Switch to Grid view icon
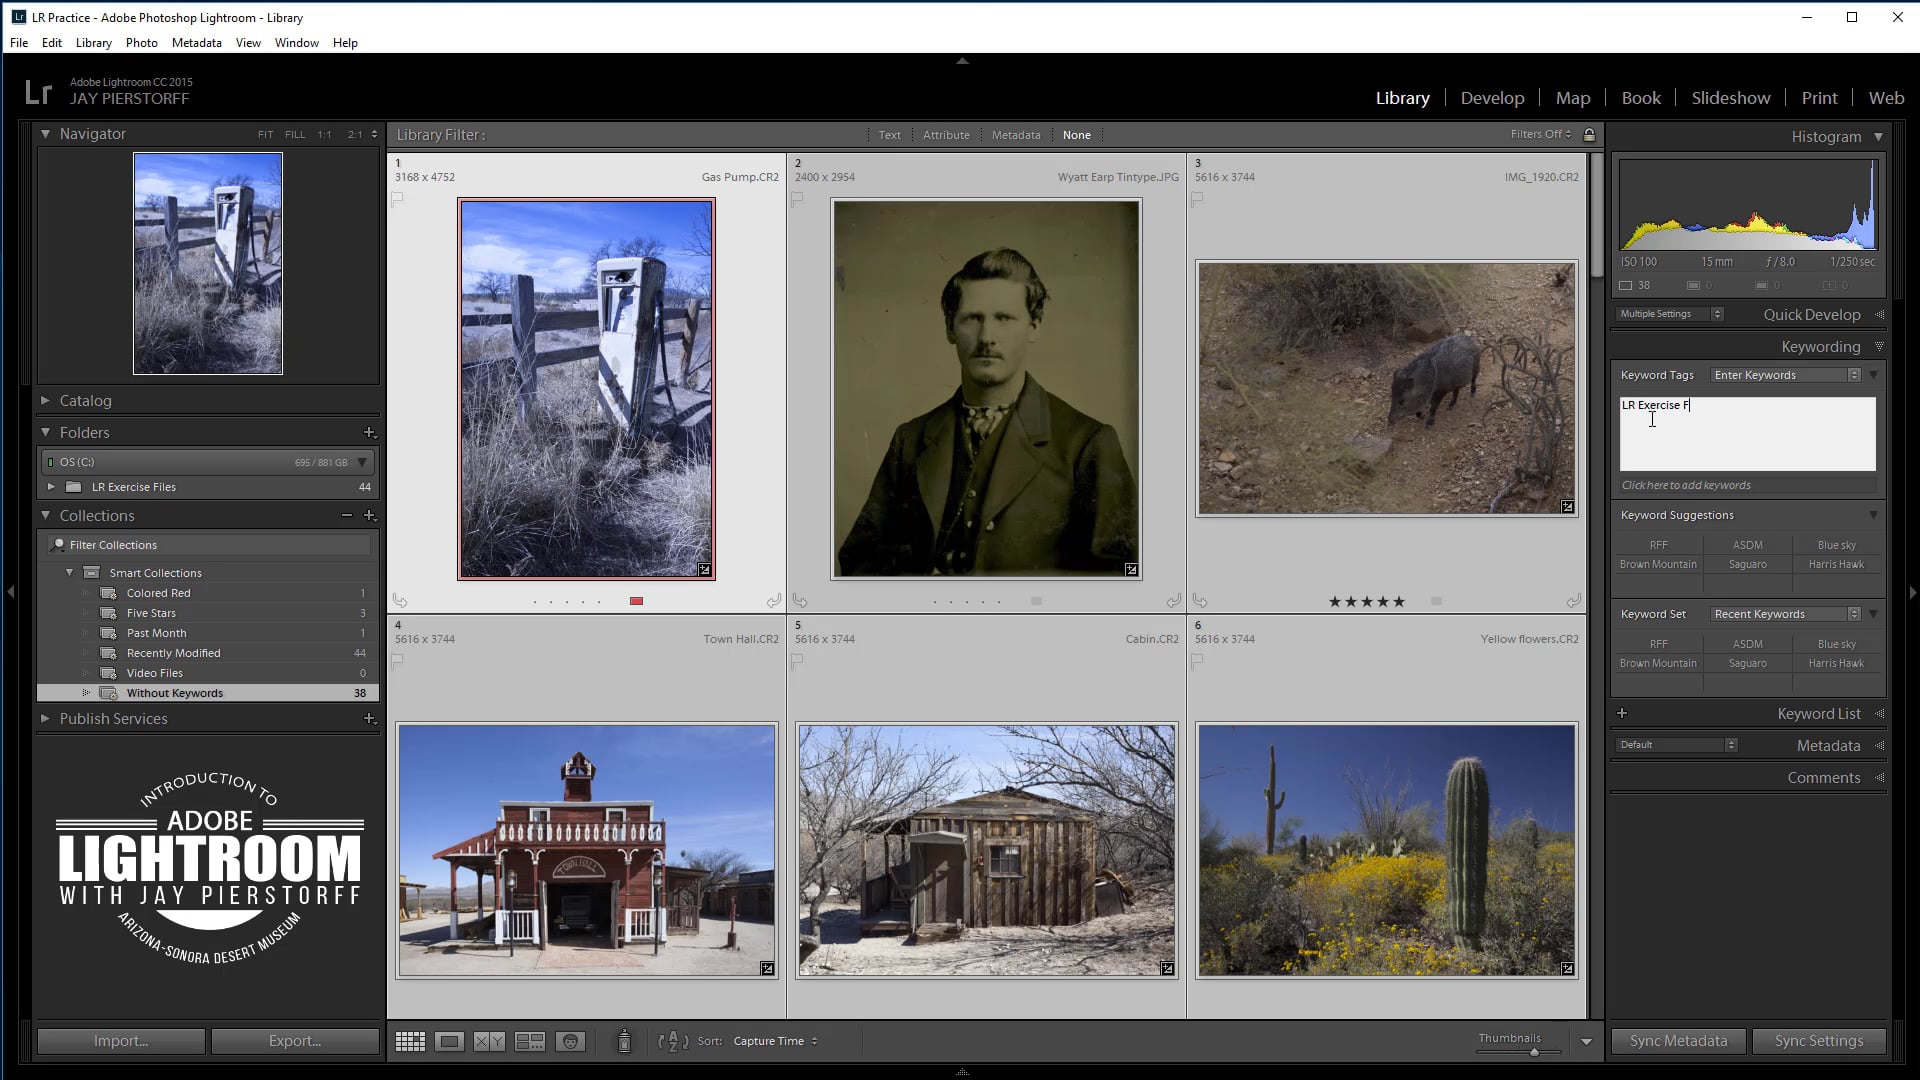1920x1080 pixels. 410,1041
